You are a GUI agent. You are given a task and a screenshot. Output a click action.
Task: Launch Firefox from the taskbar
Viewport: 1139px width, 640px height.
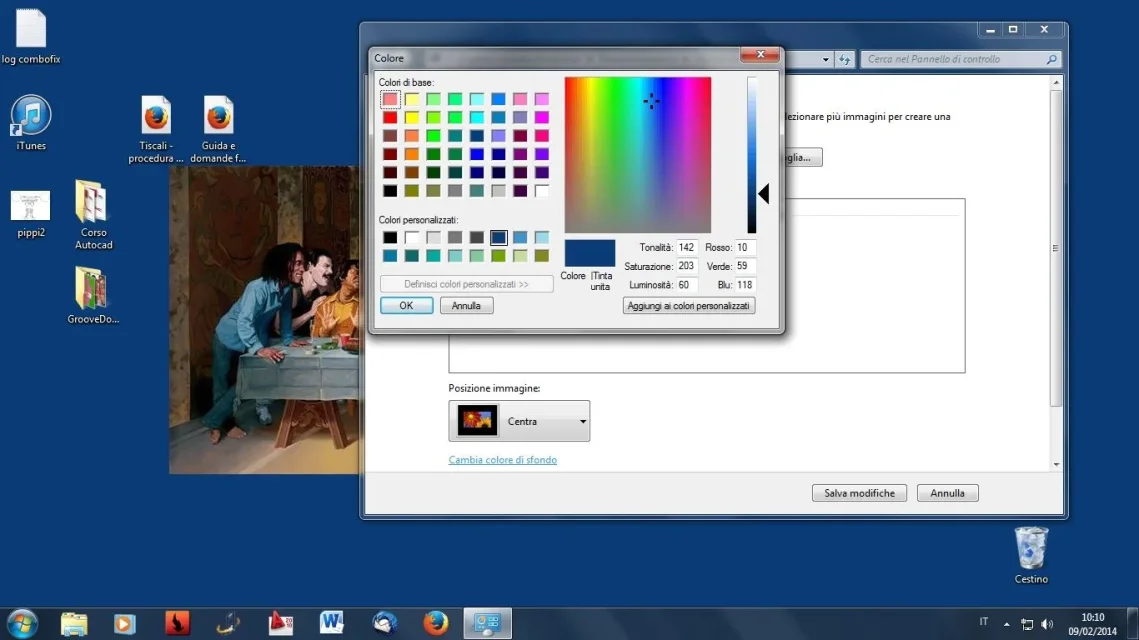pos(436,623)
